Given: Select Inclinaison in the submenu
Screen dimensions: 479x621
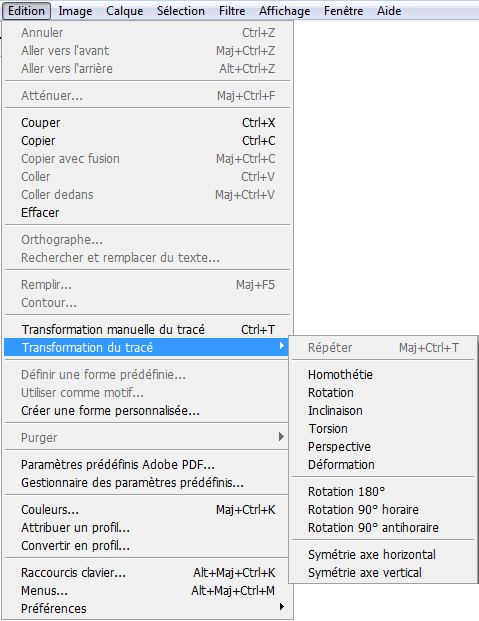Looking at the screenshot, I should click(383, 411).
